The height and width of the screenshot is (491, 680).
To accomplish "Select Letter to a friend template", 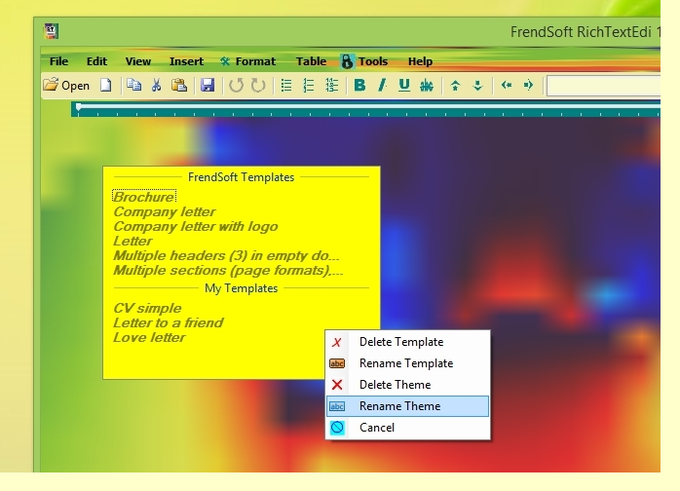I will pyautogui.click(x=168, y=323).
